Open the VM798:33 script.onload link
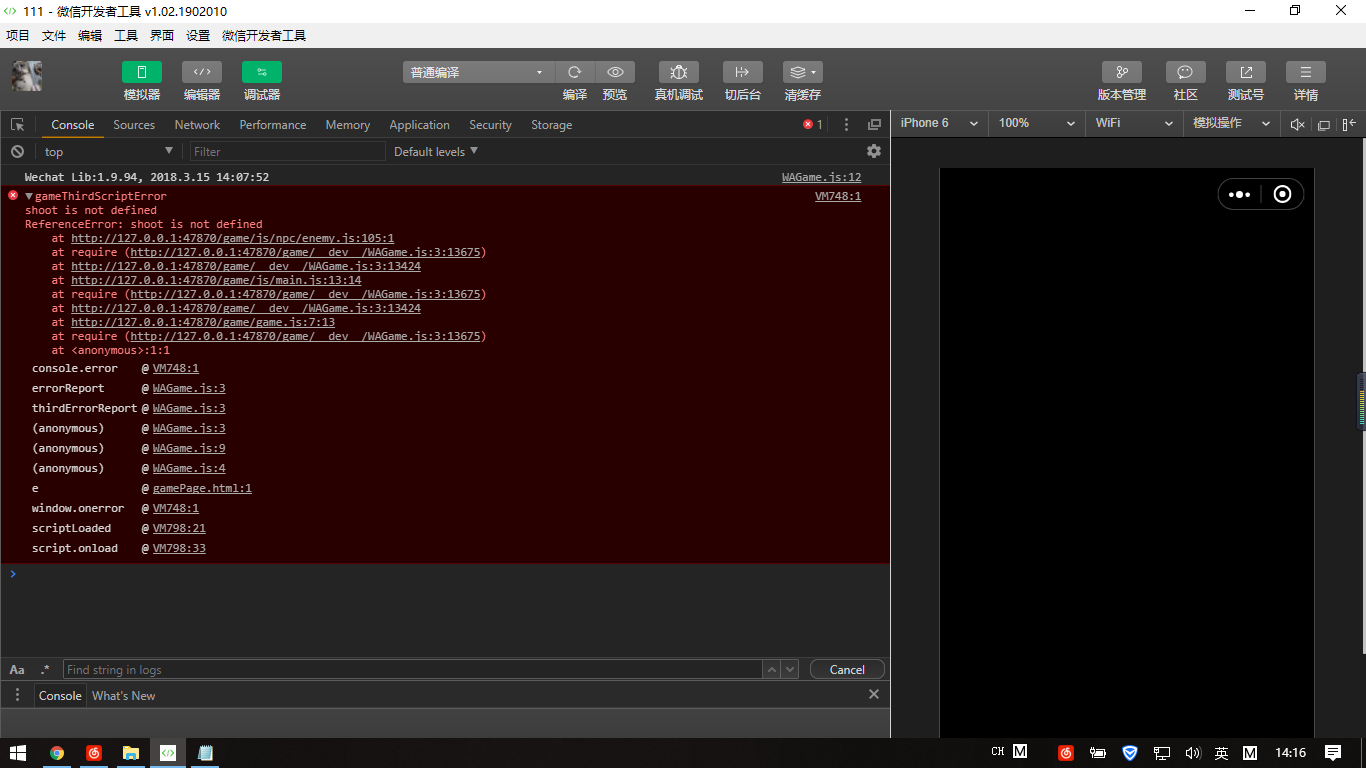Viewport: 1366px width, 768px height. point(179,548)
